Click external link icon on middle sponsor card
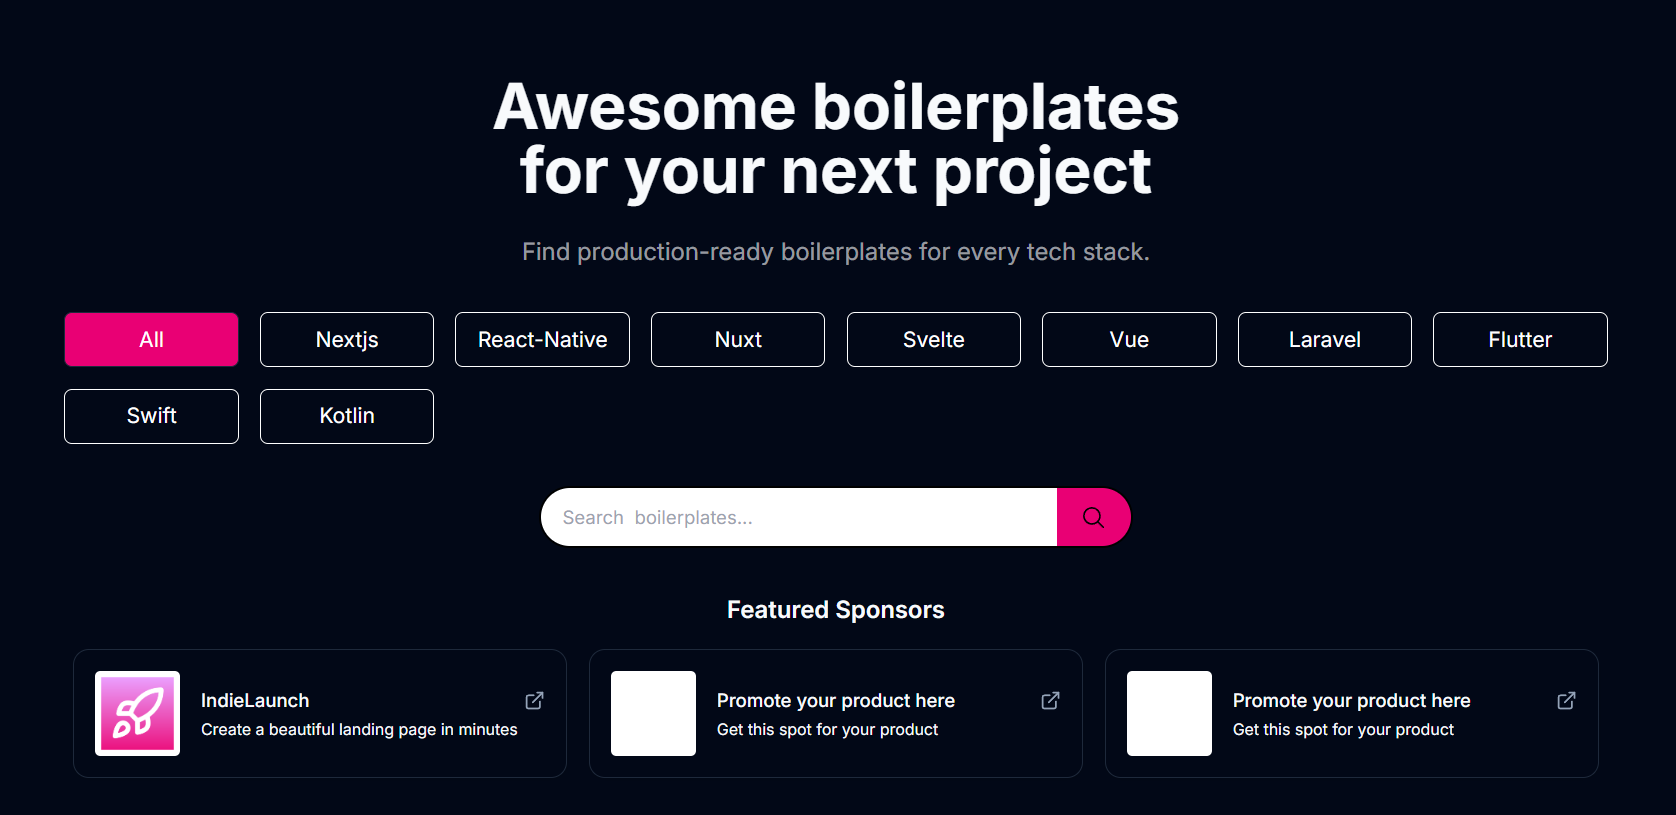The image size is (1676, 815). point(1050,700)
